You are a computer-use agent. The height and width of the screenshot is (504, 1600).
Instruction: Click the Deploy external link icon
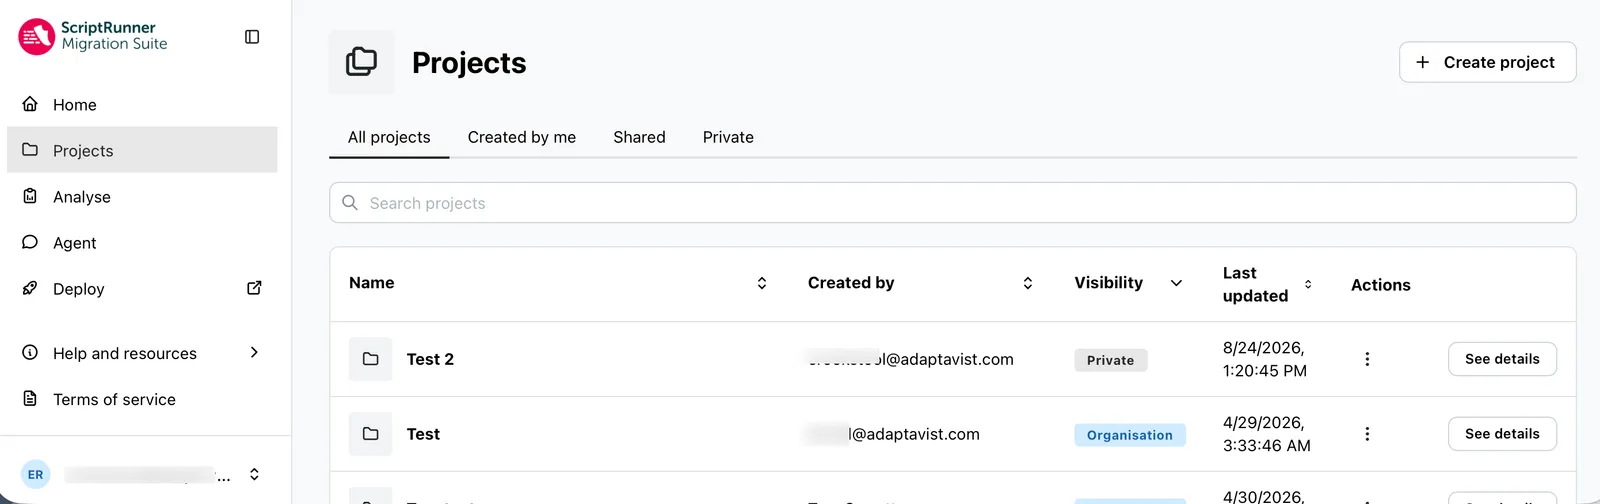point(254,288)
